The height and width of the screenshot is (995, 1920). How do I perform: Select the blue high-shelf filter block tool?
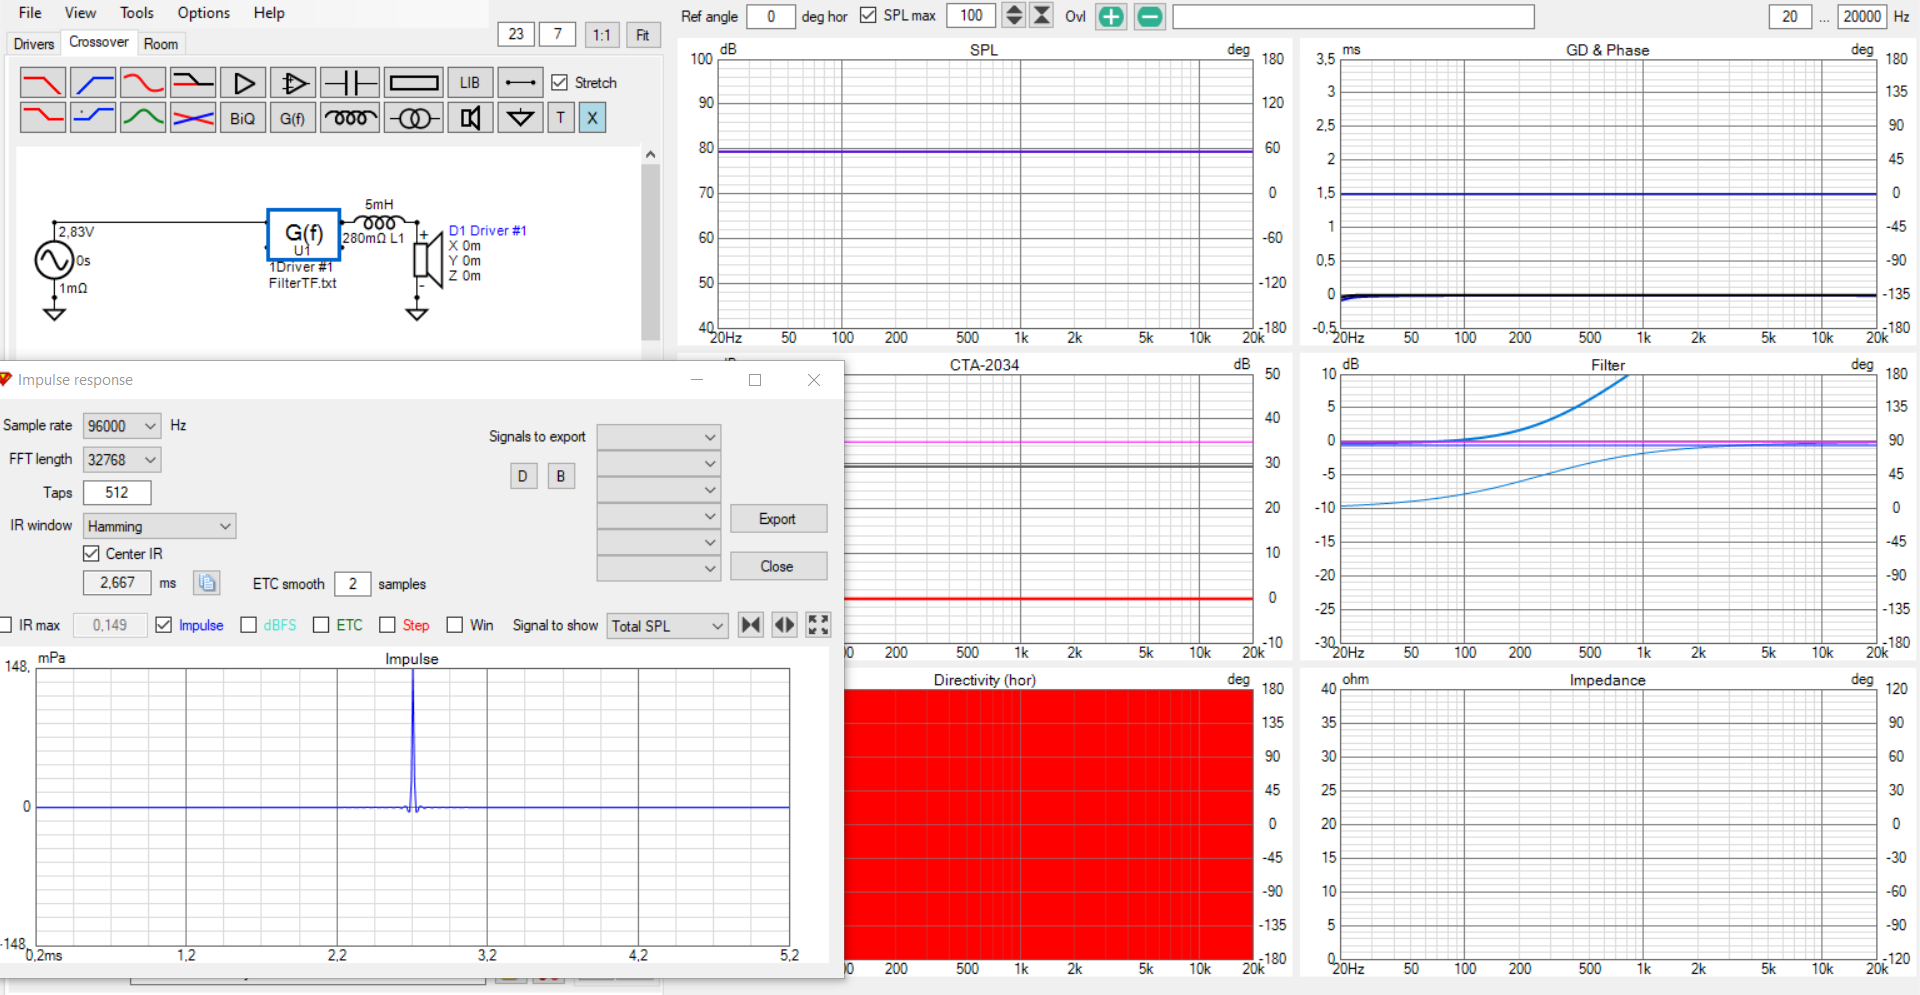tap(93, 118)
